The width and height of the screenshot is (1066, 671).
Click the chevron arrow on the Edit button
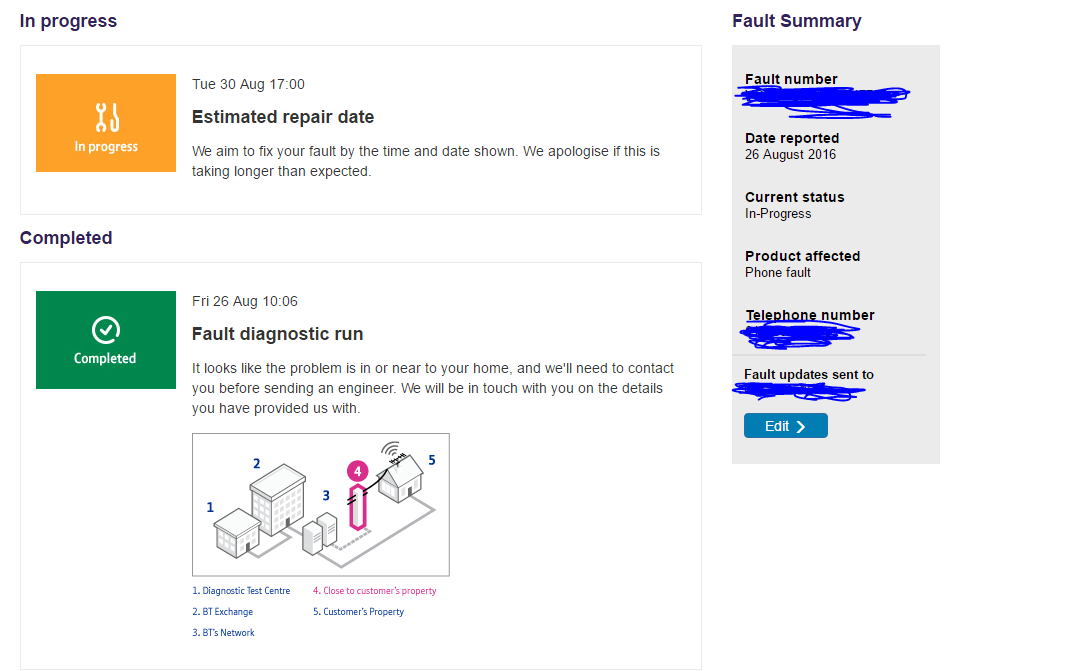800,426
